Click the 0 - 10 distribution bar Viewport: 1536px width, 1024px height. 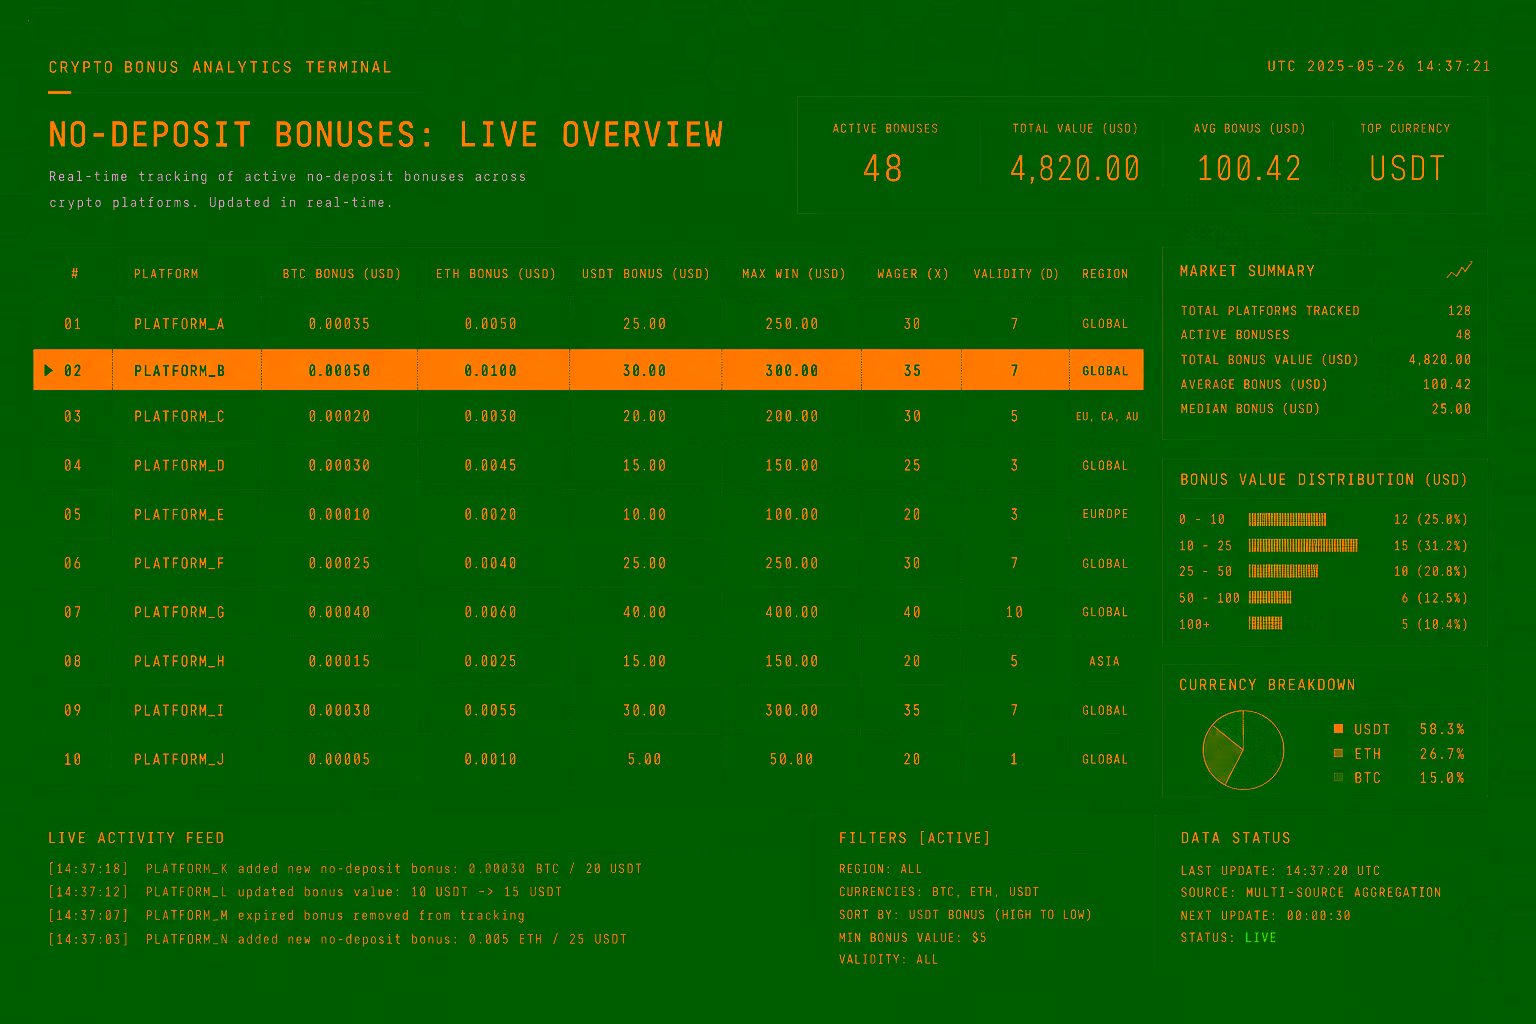coord(1287,519)
